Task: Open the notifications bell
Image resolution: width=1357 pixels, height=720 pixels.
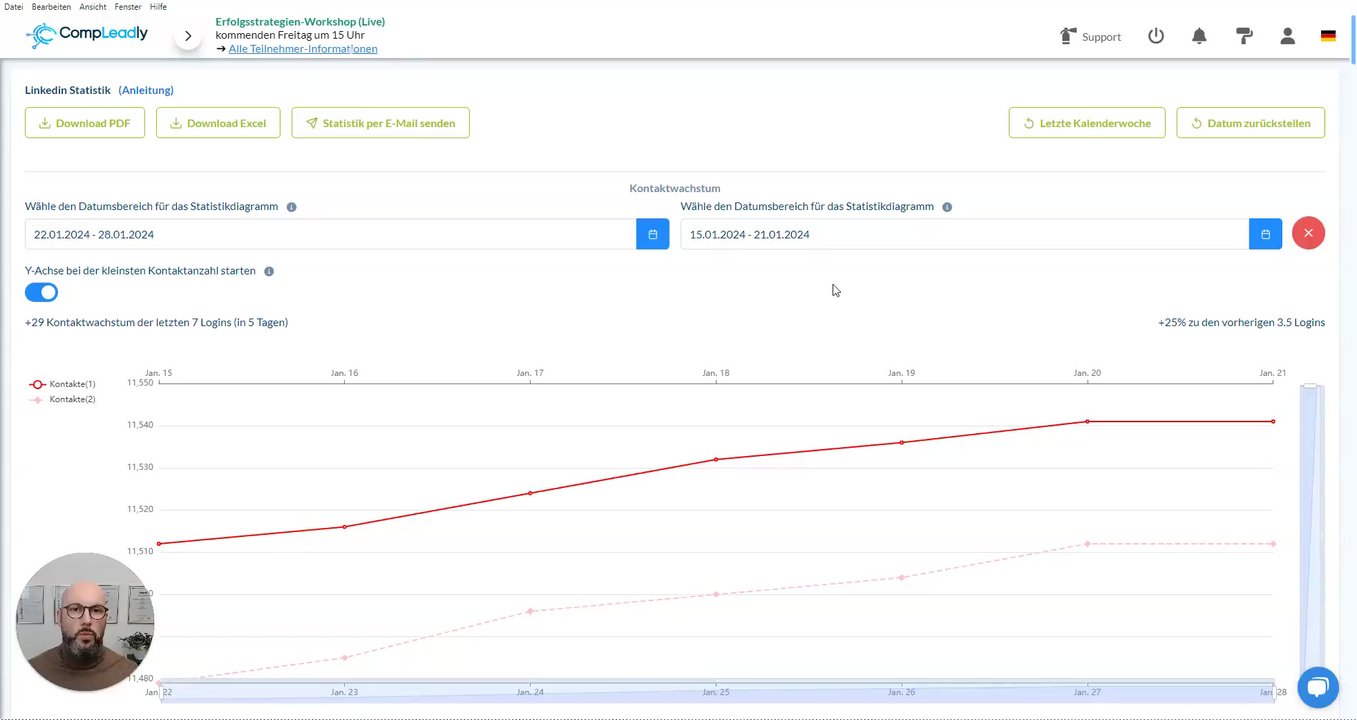Action: (x=1199, y=36)
